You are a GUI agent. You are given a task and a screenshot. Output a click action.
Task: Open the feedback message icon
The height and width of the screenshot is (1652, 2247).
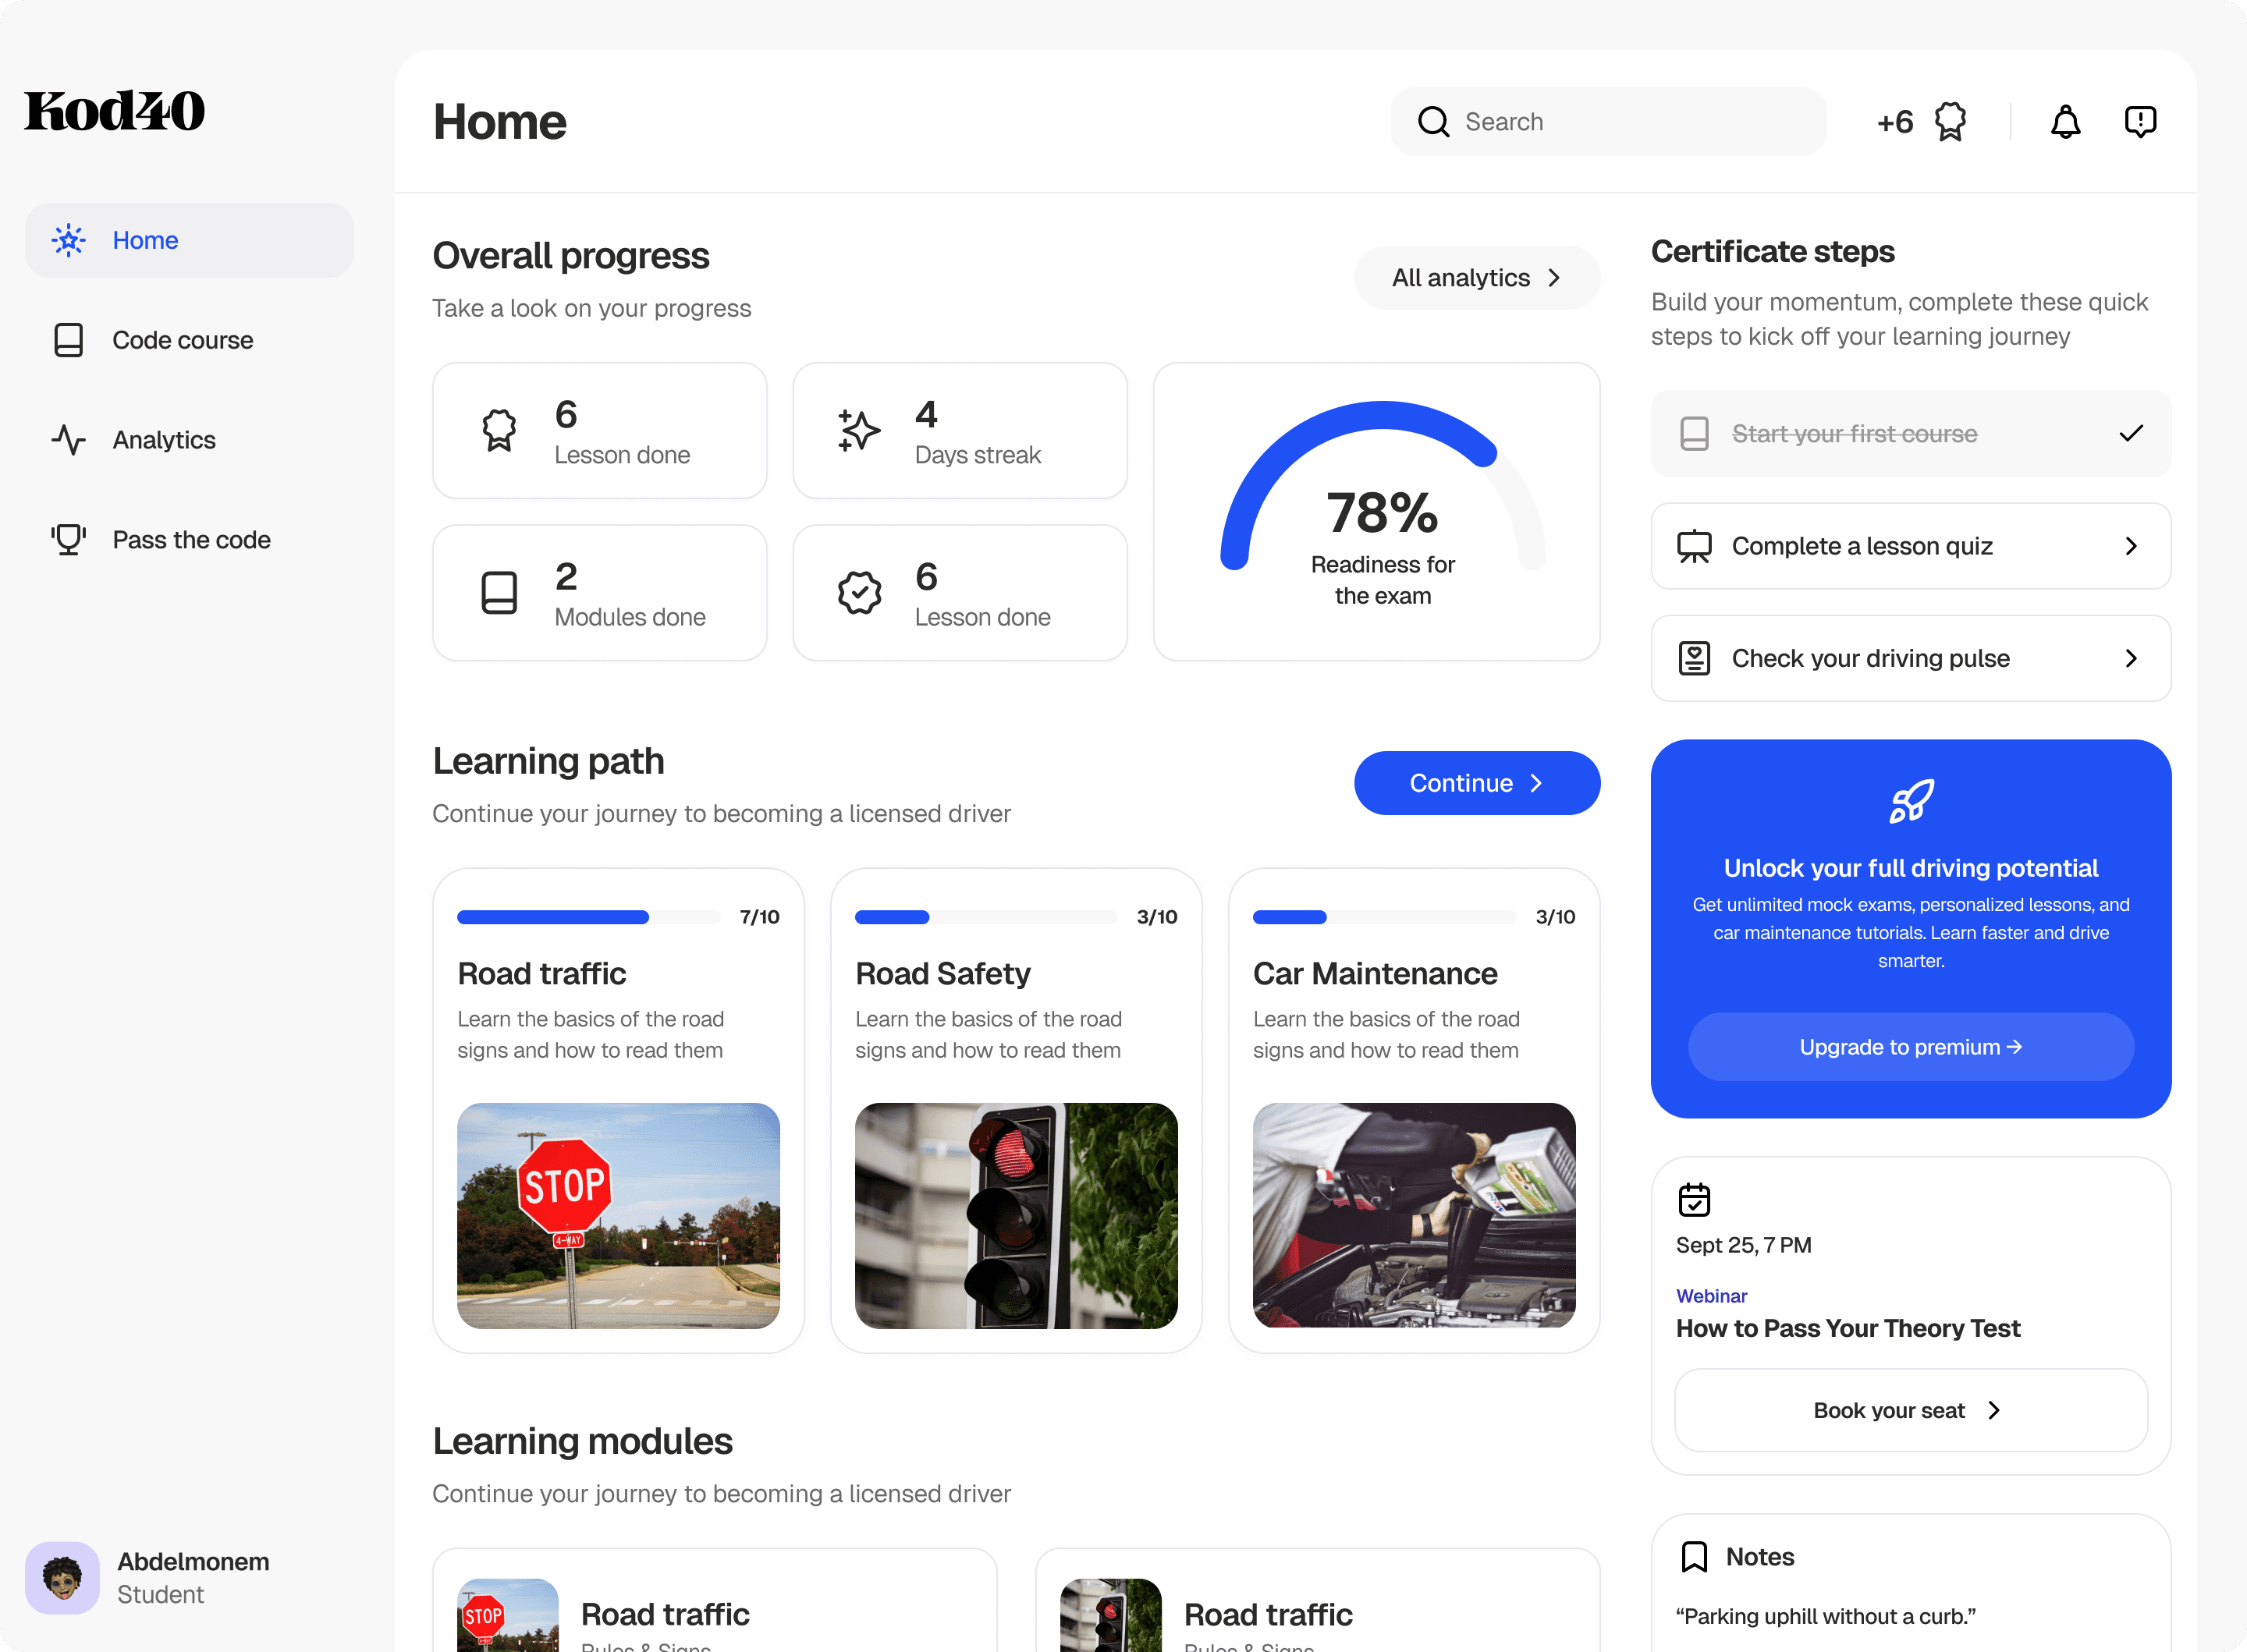coord(2140,122)
